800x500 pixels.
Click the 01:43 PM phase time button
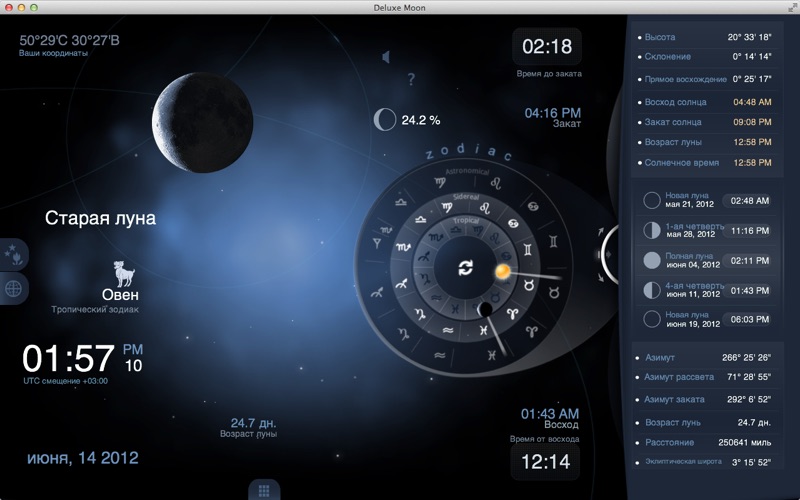tap(749, 290)
